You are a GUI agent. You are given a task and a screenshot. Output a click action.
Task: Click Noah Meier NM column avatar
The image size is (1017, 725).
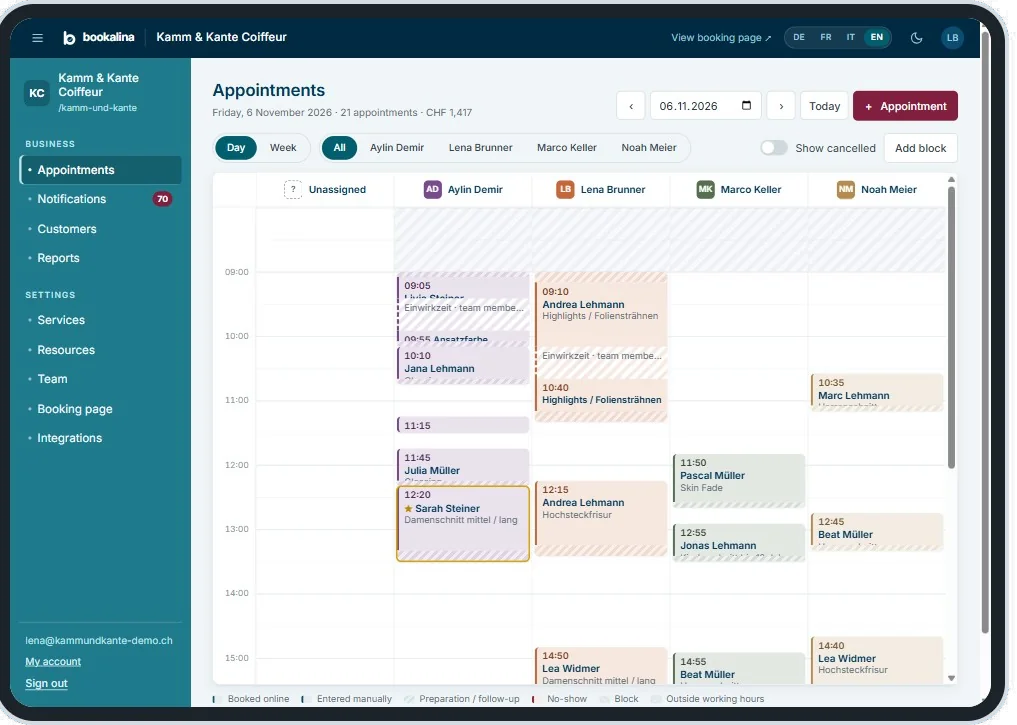click(x=846, y=189)
